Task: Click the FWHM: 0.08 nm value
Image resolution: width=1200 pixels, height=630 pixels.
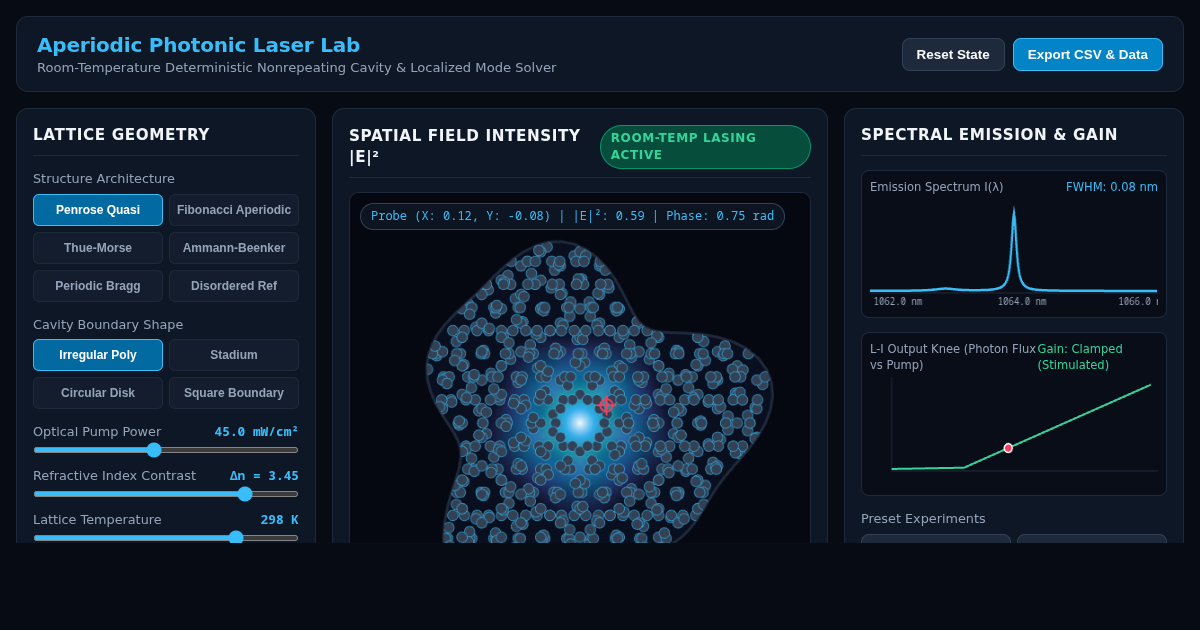Action: pyautogui.click(x=1112, y=187)
